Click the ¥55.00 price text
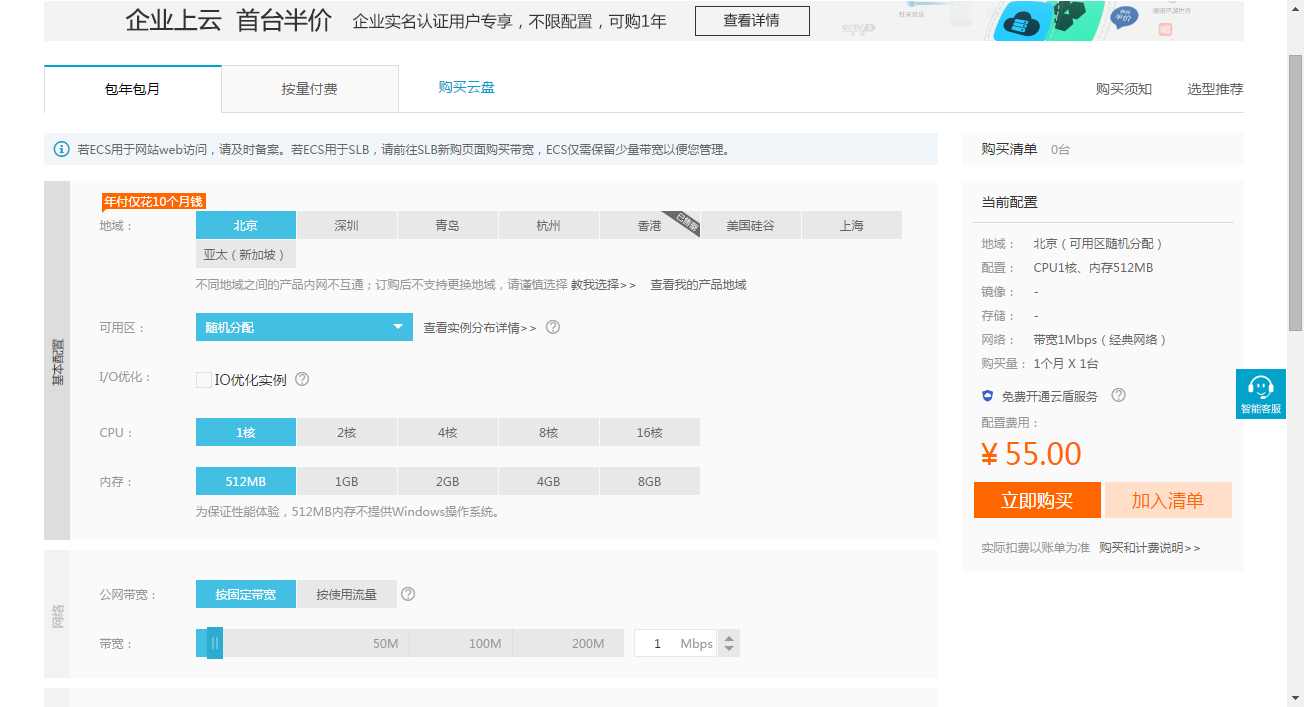Viewport: 1304px width, 707px height. tap(1031, 454)
